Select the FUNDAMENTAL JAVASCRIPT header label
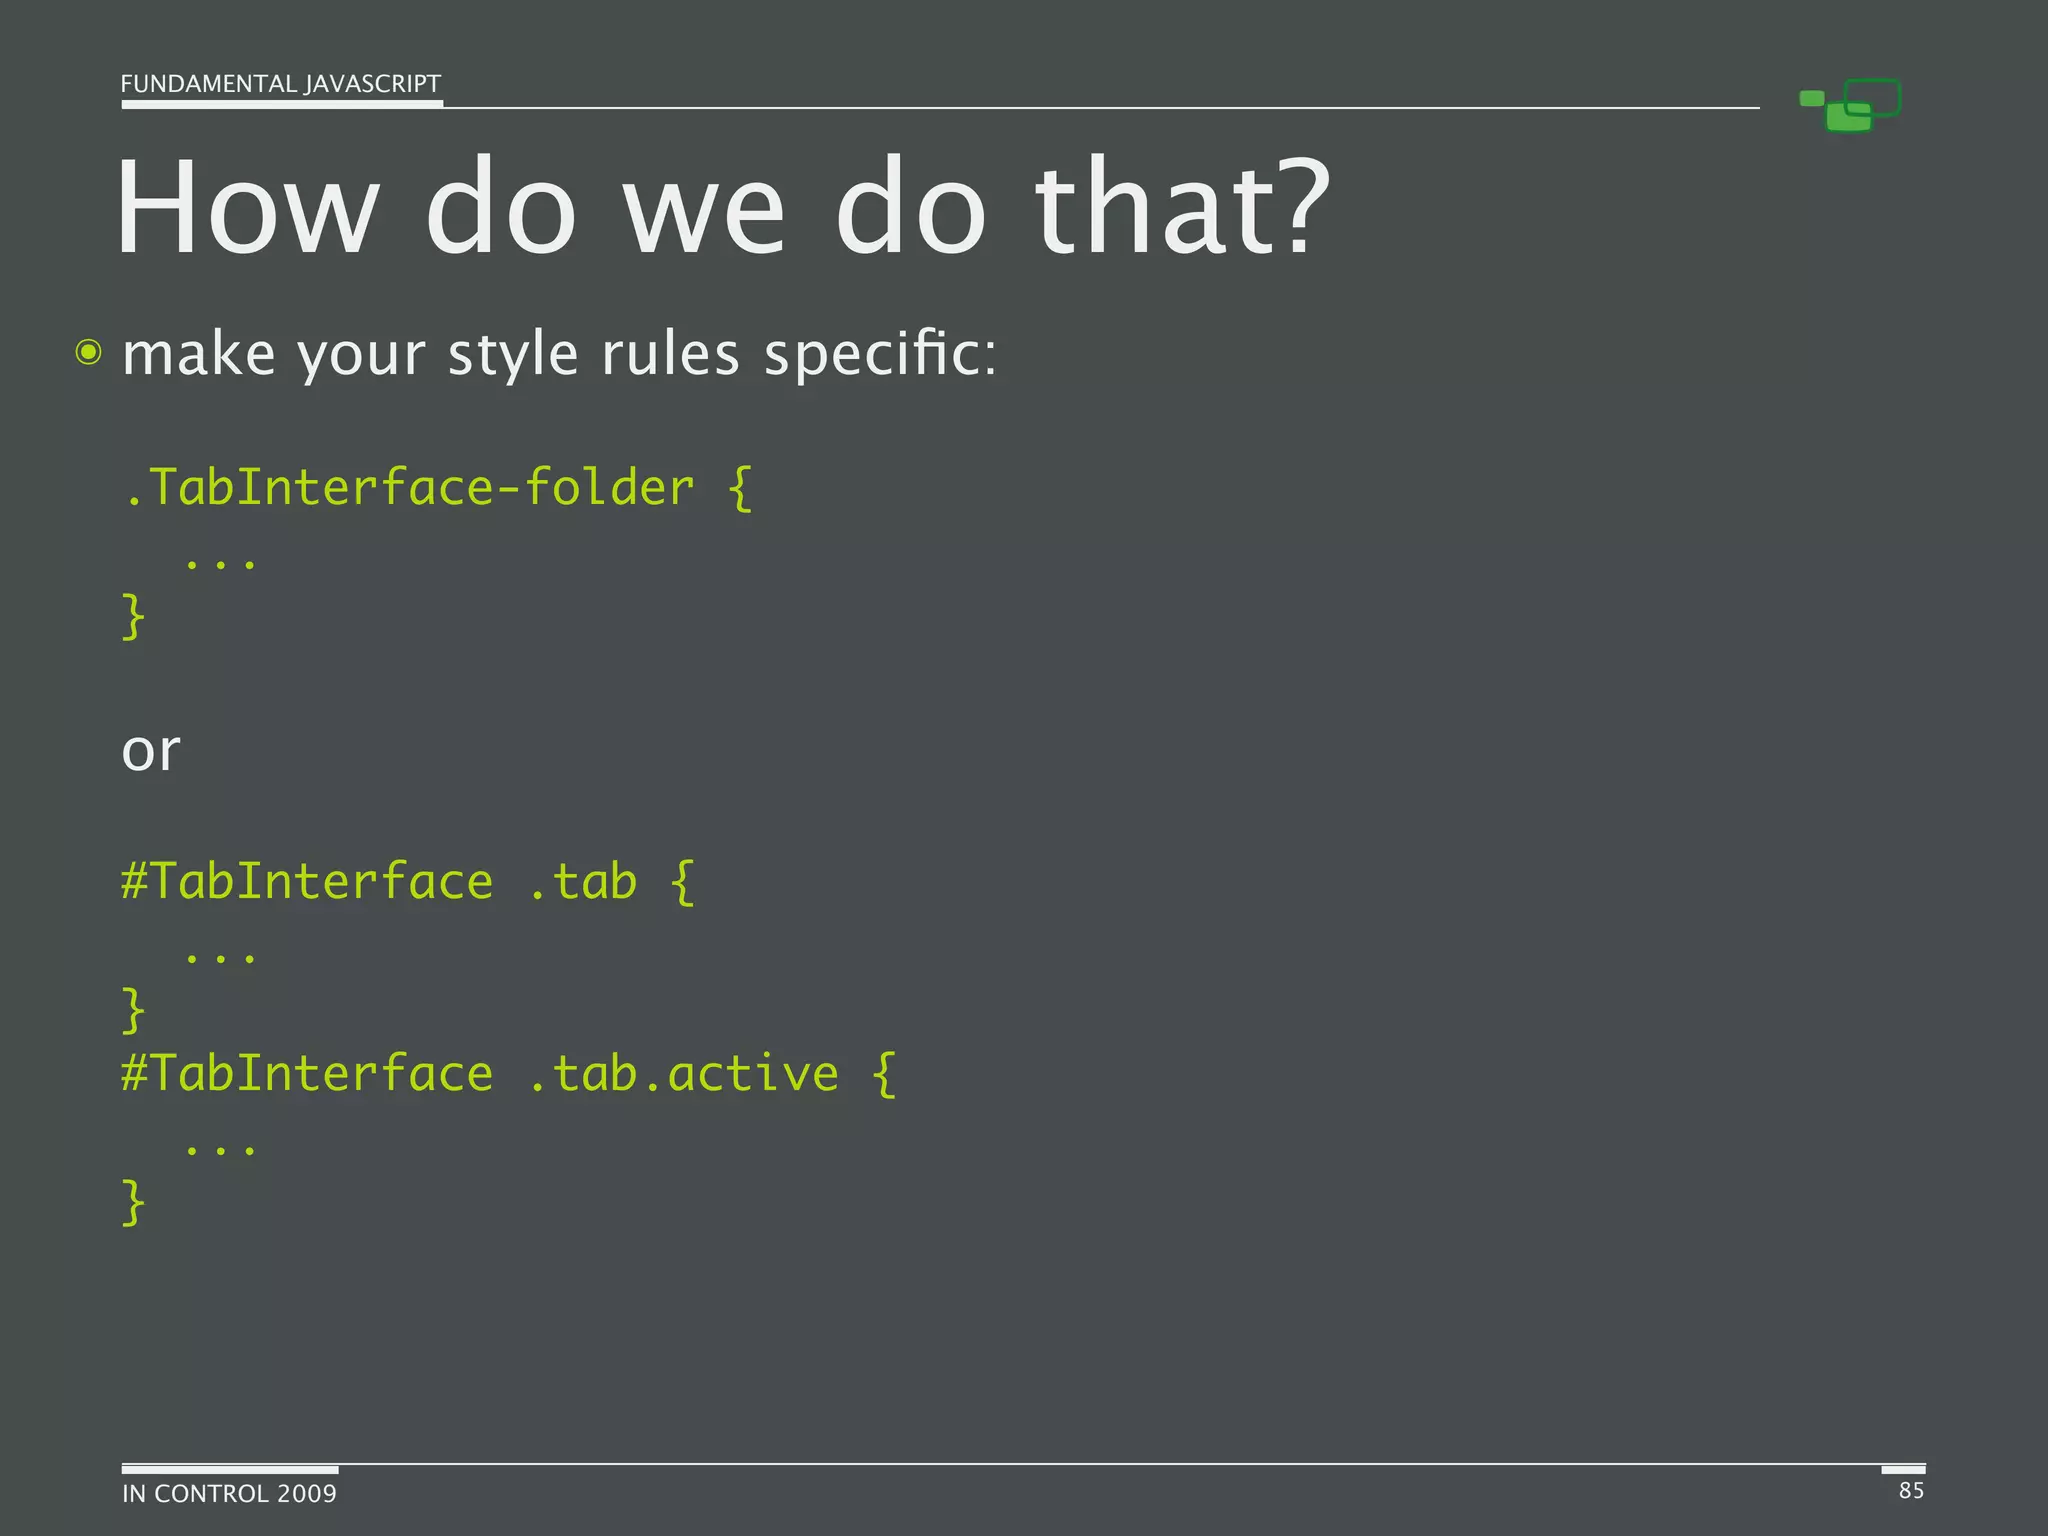2048x1536 pixels. coord(280,84)
